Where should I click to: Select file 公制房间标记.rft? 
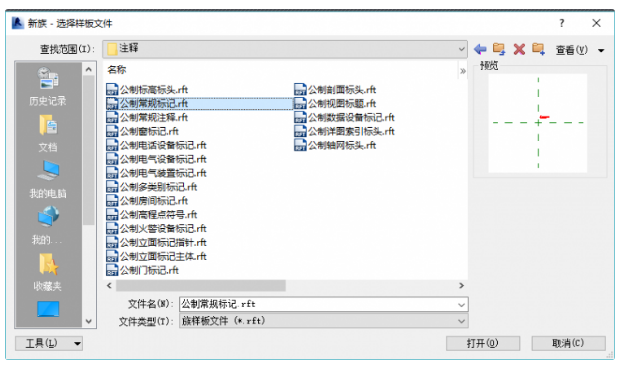[x=154, y=201]
